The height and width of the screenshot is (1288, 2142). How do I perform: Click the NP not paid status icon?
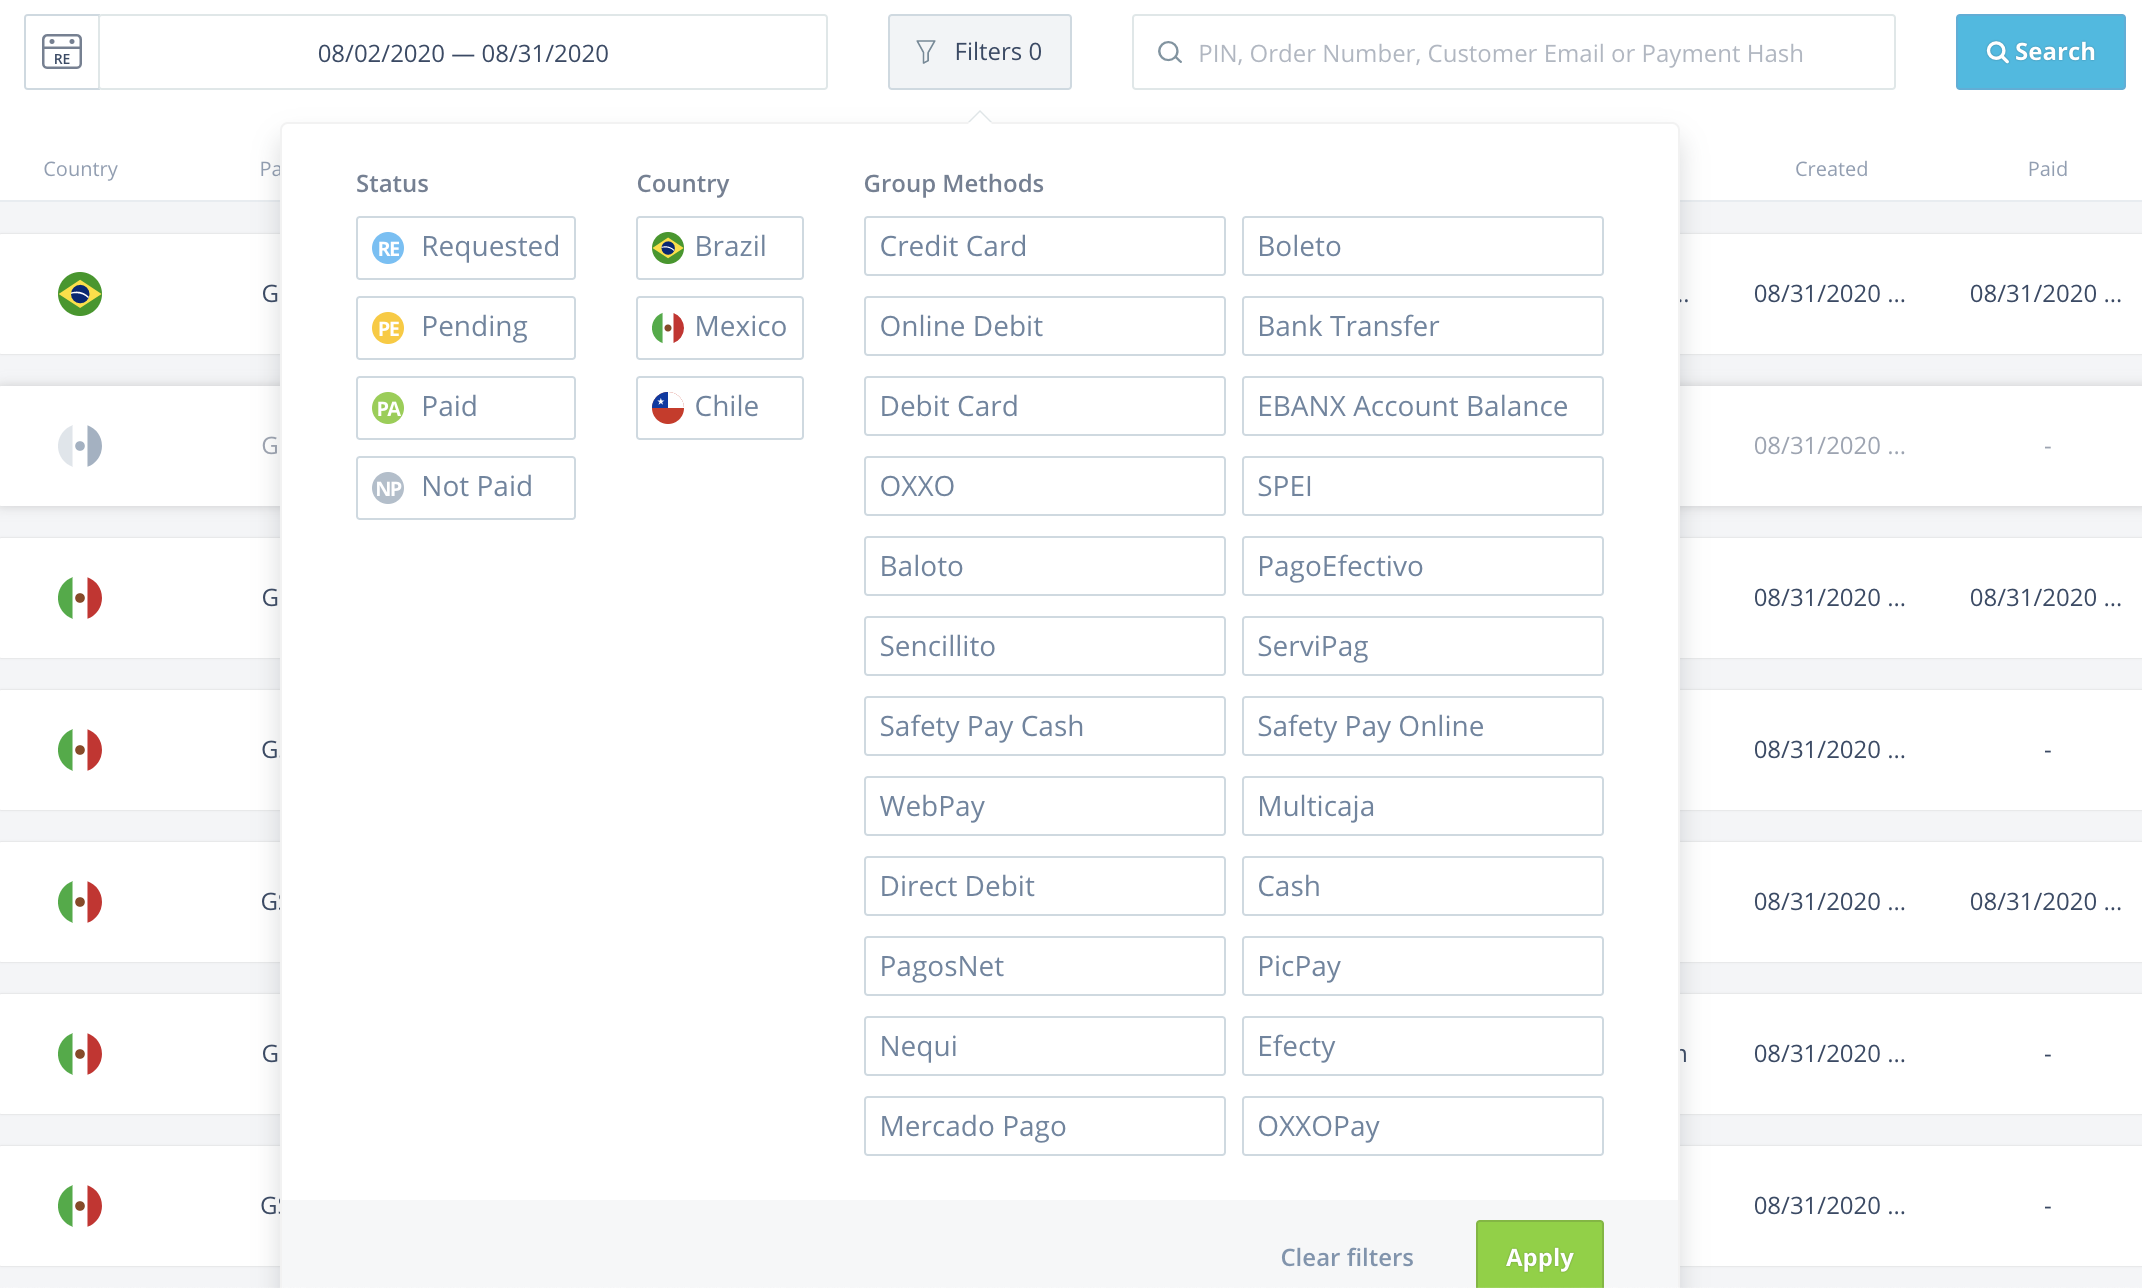coord(387,485)
